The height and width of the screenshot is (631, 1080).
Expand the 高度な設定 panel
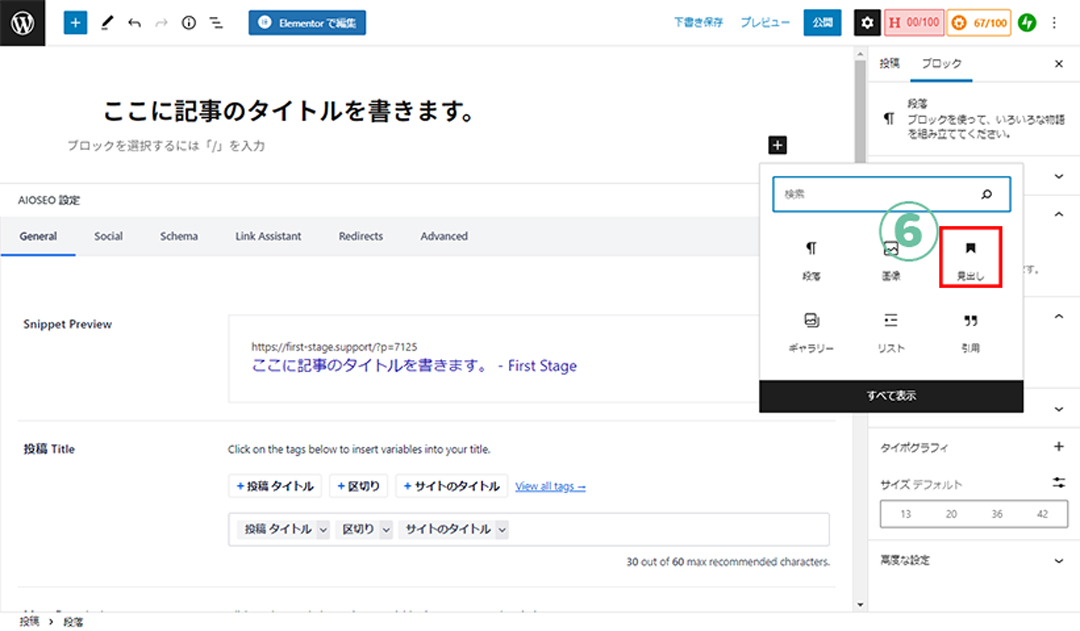click(x=1059, y=561)
